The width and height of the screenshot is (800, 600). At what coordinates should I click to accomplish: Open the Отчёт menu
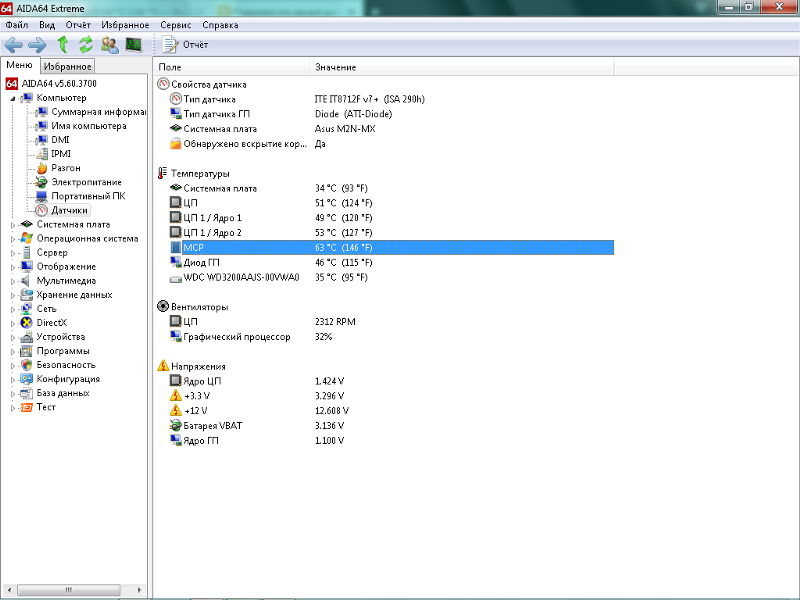coord(78,25)
